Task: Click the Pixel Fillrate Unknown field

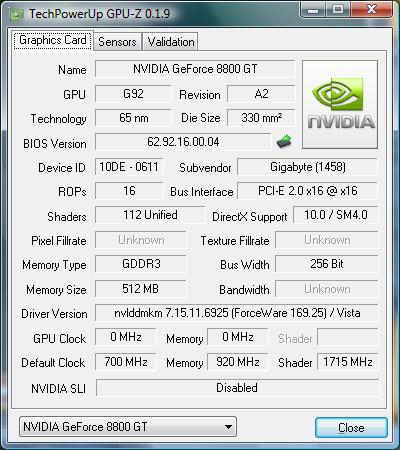Action: pos(141,240)
